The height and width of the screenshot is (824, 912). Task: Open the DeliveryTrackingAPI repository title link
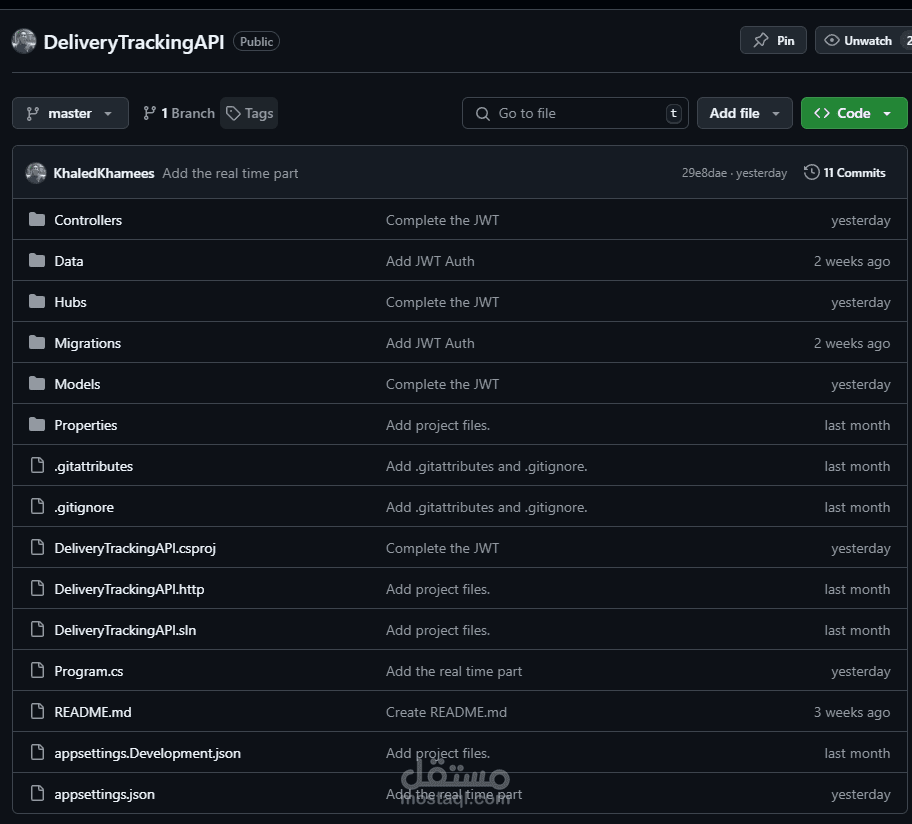pos(134,42)
